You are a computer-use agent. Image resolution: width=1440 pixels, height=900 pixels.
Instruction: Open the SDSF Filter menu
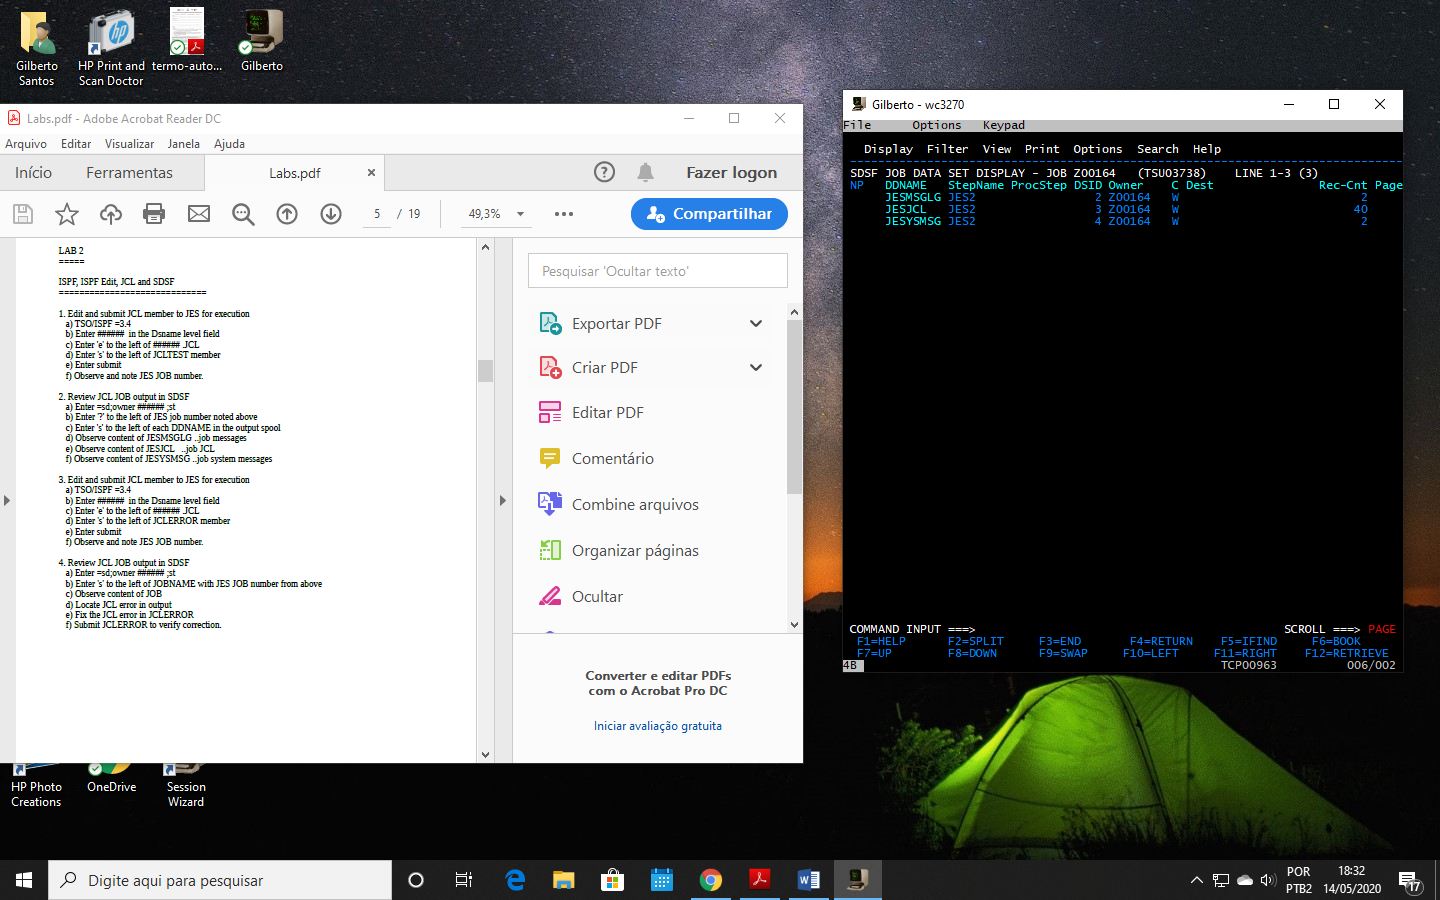[947, 149]
